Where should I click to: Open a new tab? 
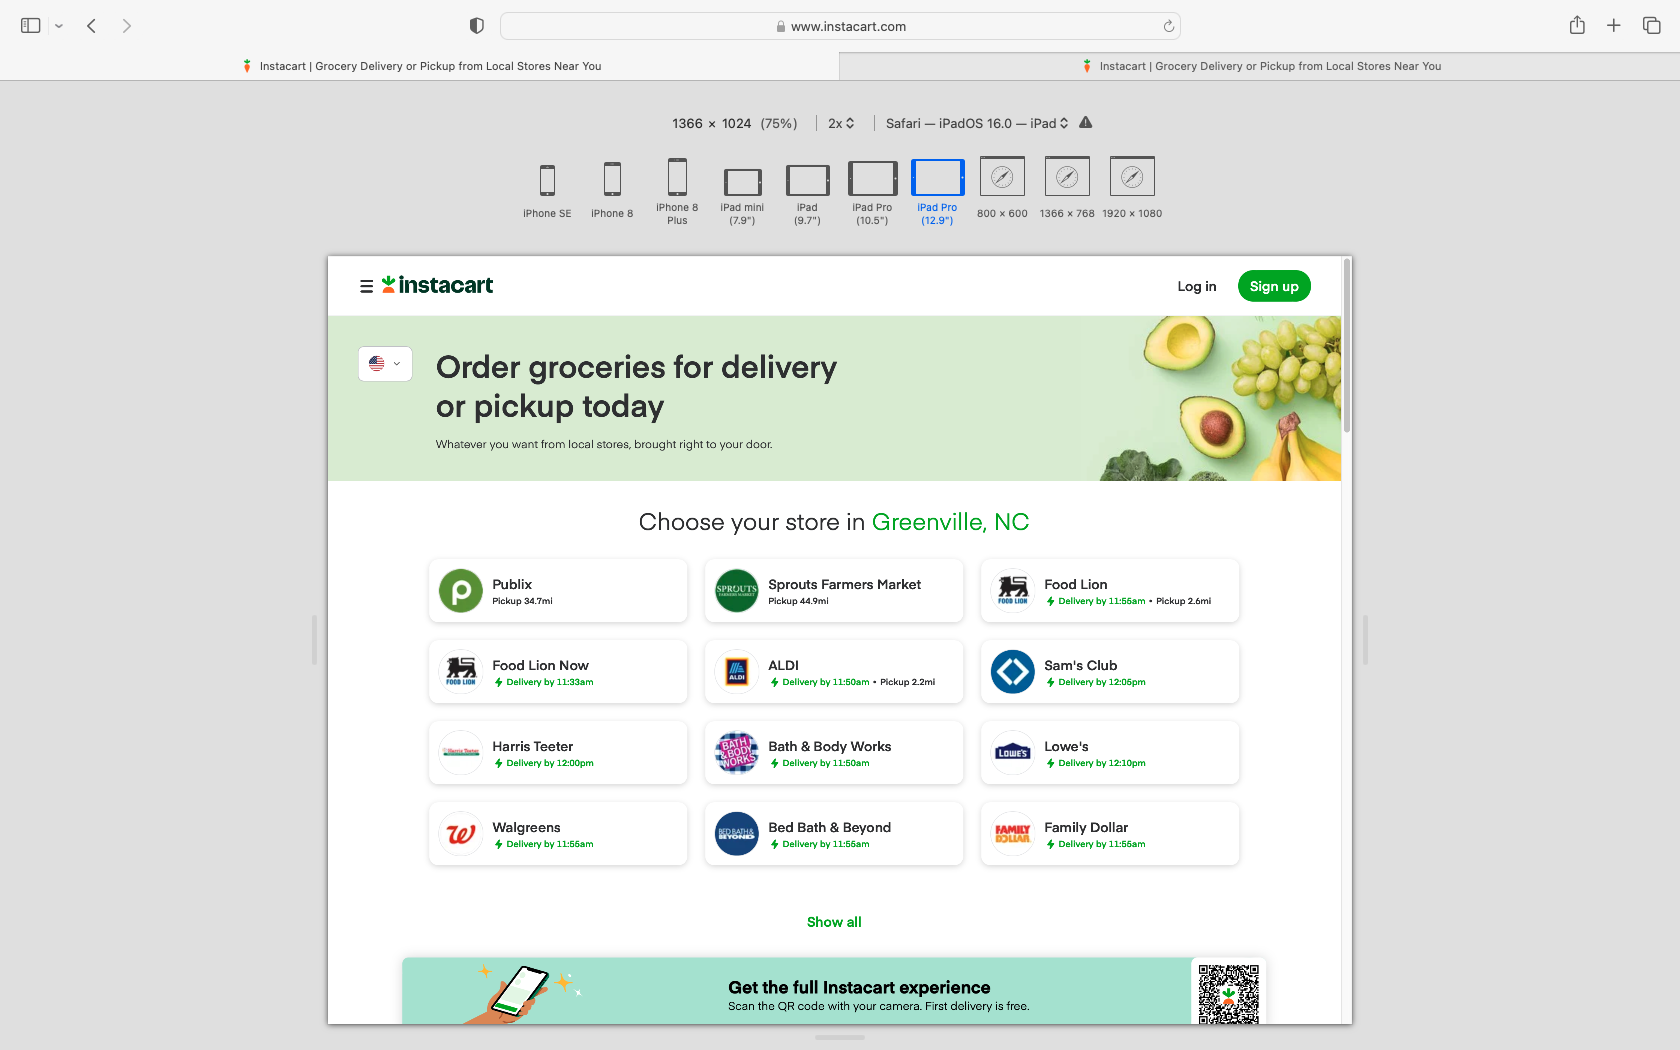(x=1614, y=26)
